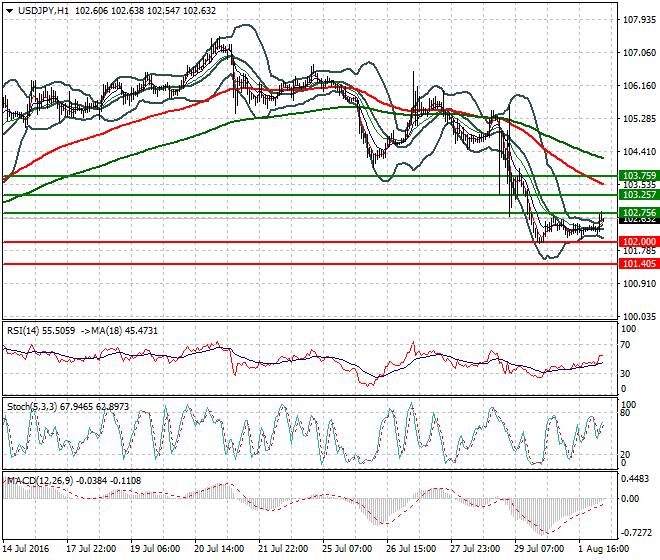Click the 106.160 price scale value

[x=639, y=85]
